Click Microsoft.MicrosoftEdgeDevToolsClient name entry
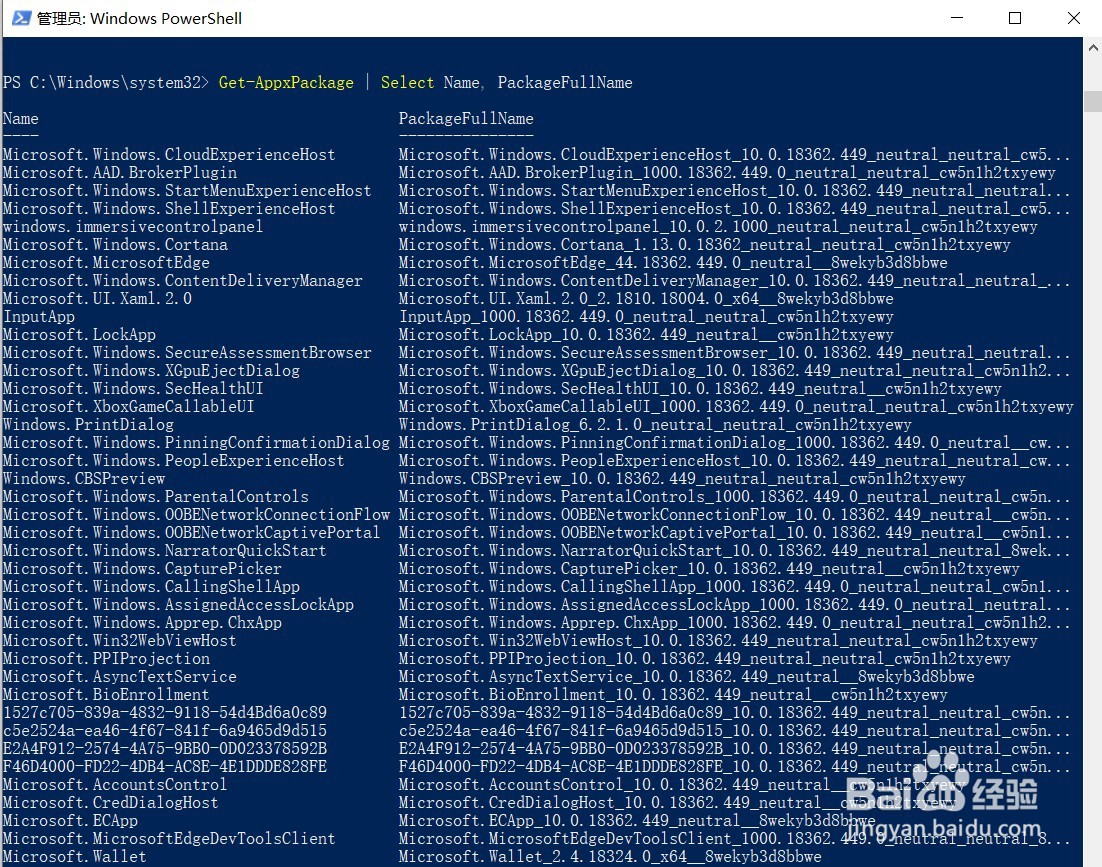The image size is (1102, 867). (169, 840)
